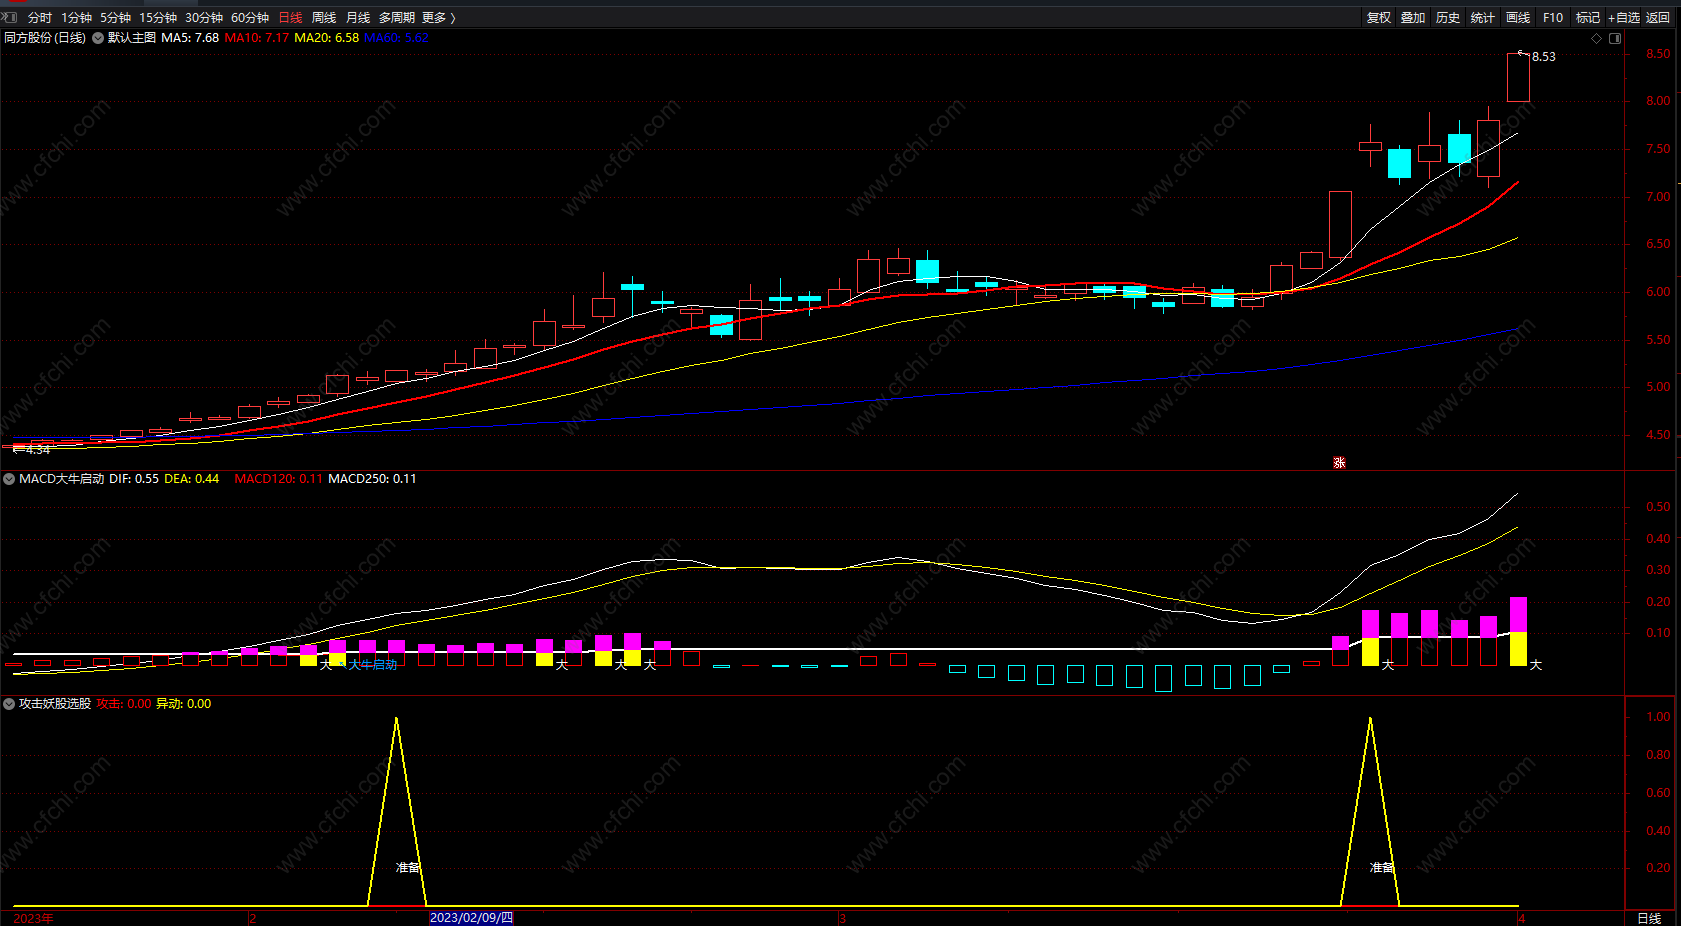This screenshot has height=926, width=1681.
Task: Click the 标记 mark button
Action: pyautogui.click(x=1588, y=18)
